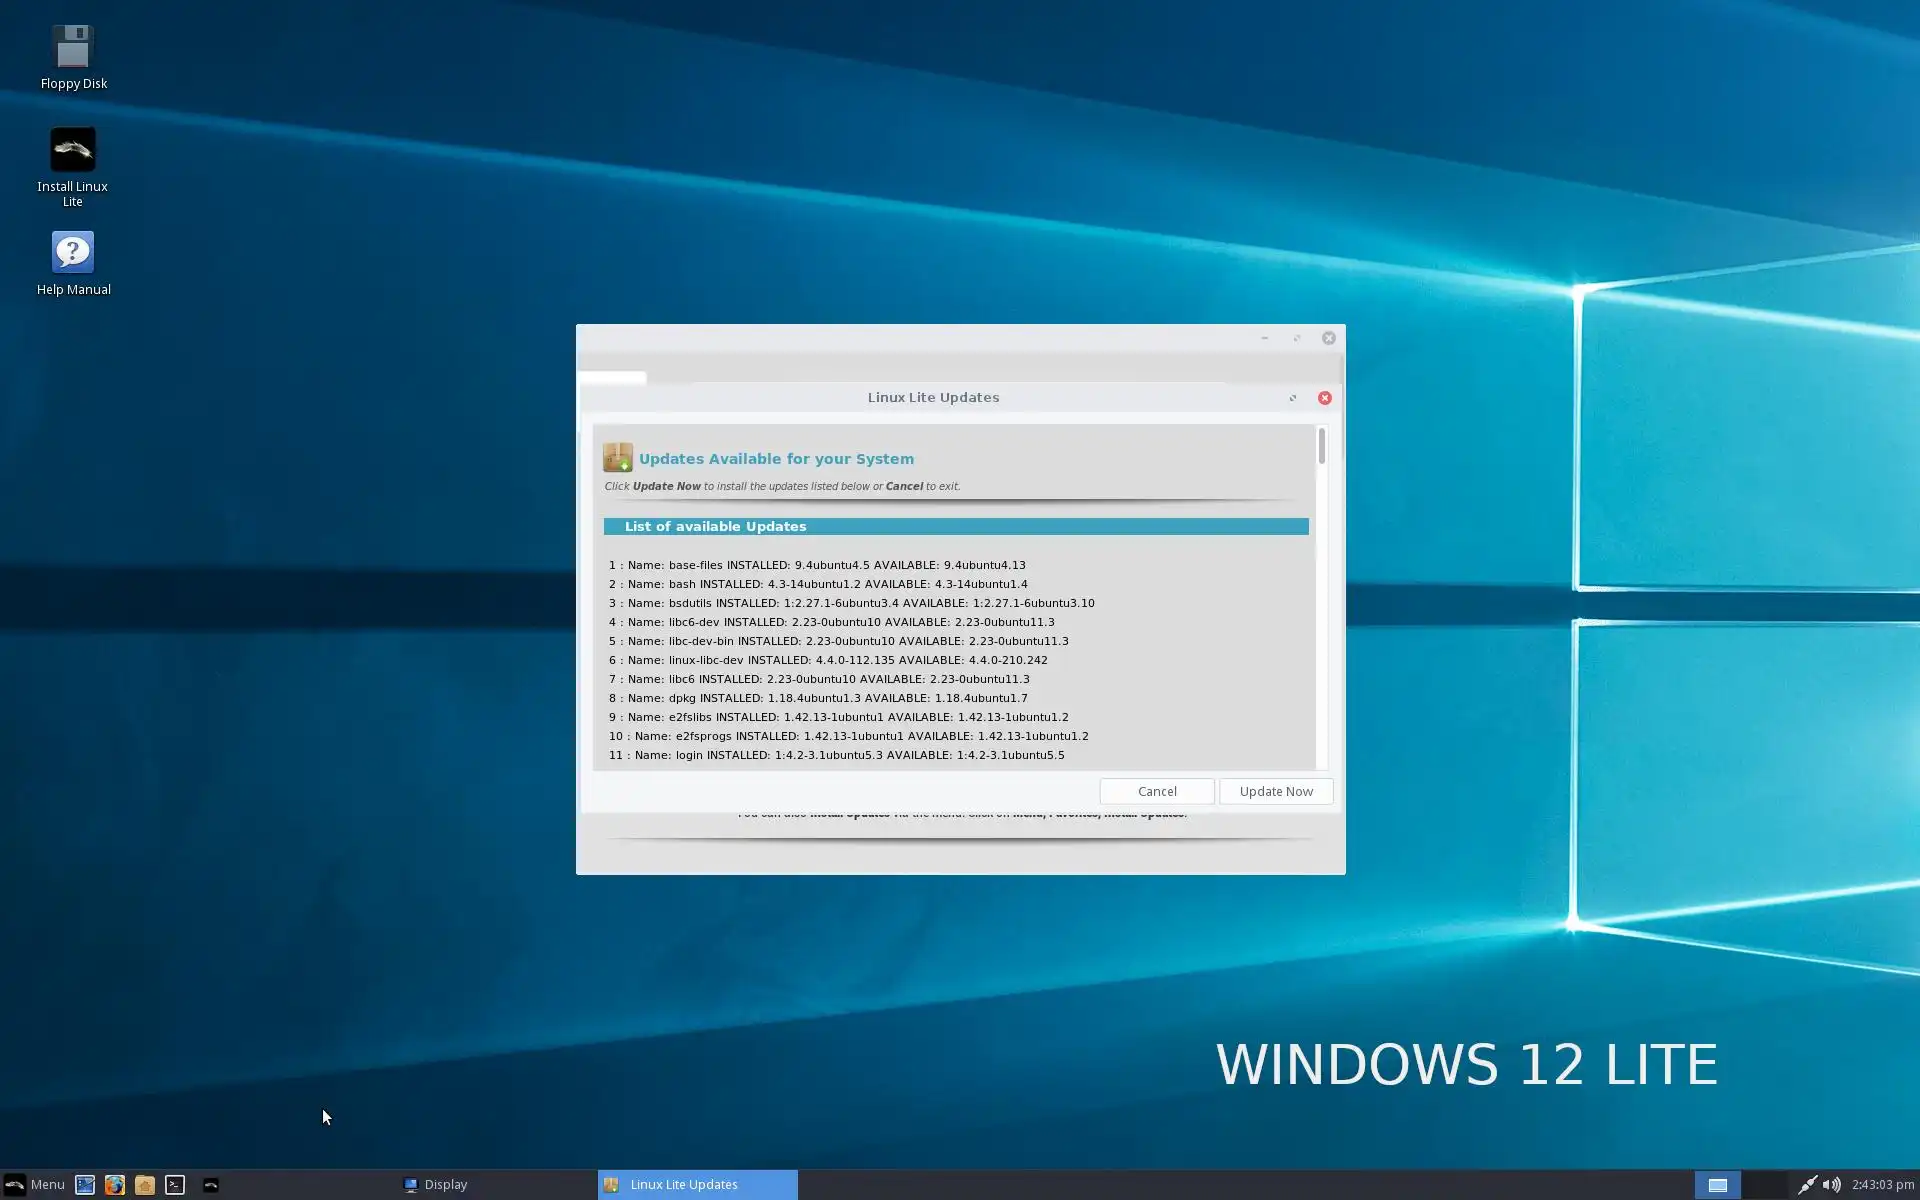Launch Firefox from the taskbar

pos(115,1185)
